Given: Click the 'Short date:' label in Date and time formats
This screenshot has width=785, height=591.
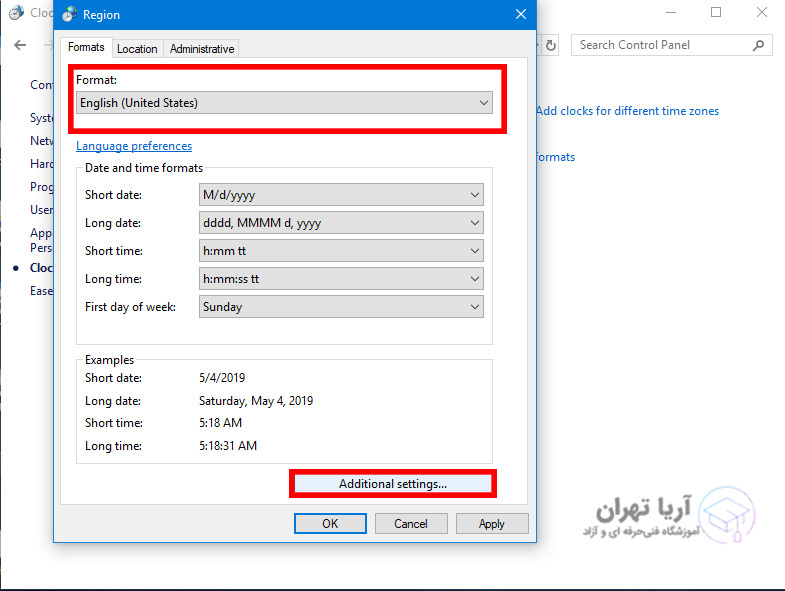Looking at the screenshot, I should 113,195.
